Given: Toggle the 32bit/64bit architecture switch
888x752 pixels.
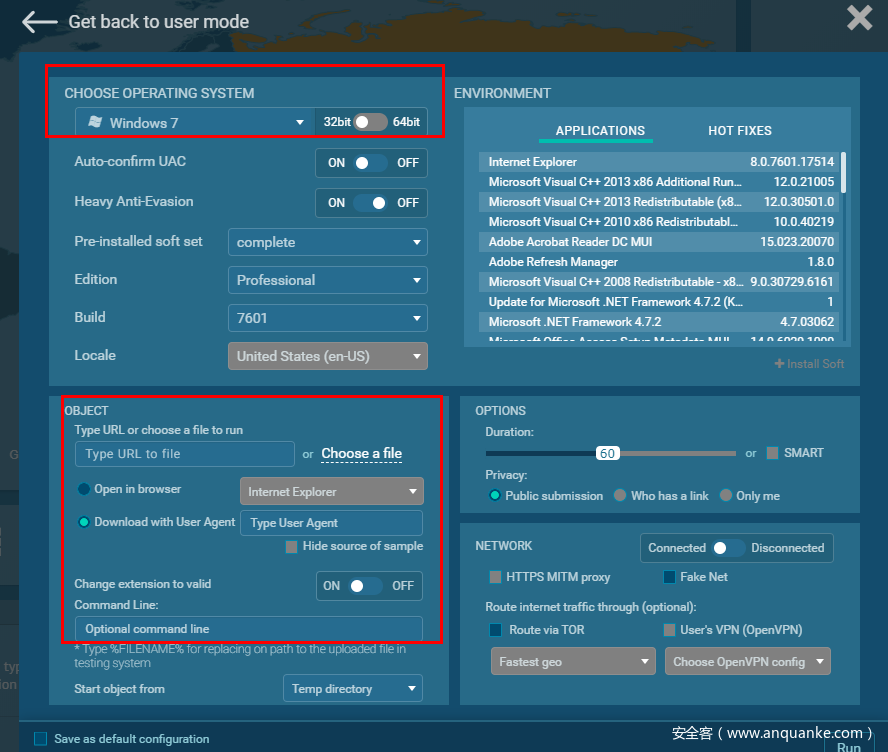Looking at the screenshot, I should click(x=370, y=122).
